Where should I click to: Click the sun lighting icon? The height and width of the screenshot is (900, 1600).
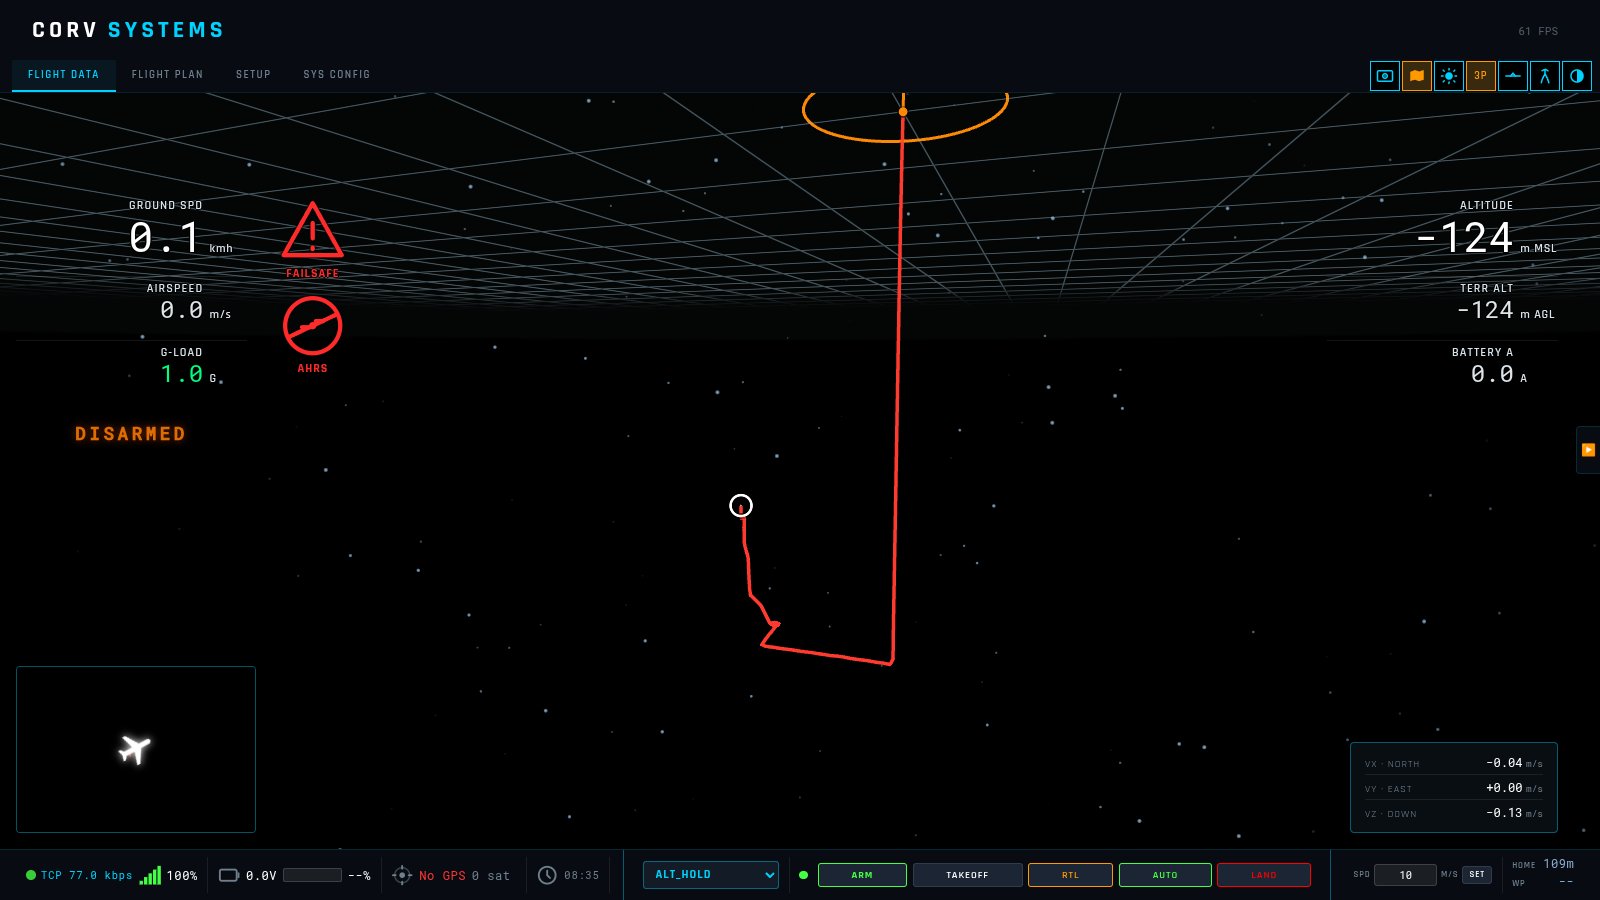click(1449, 76)
